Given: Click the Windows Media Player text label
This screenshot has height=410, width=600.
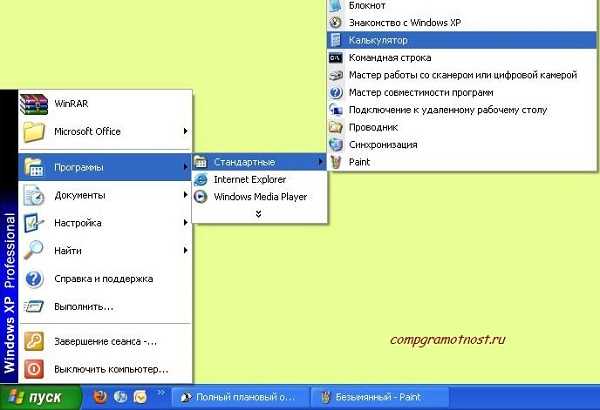Looking at the screenshot, I should [x=260, y=197].
